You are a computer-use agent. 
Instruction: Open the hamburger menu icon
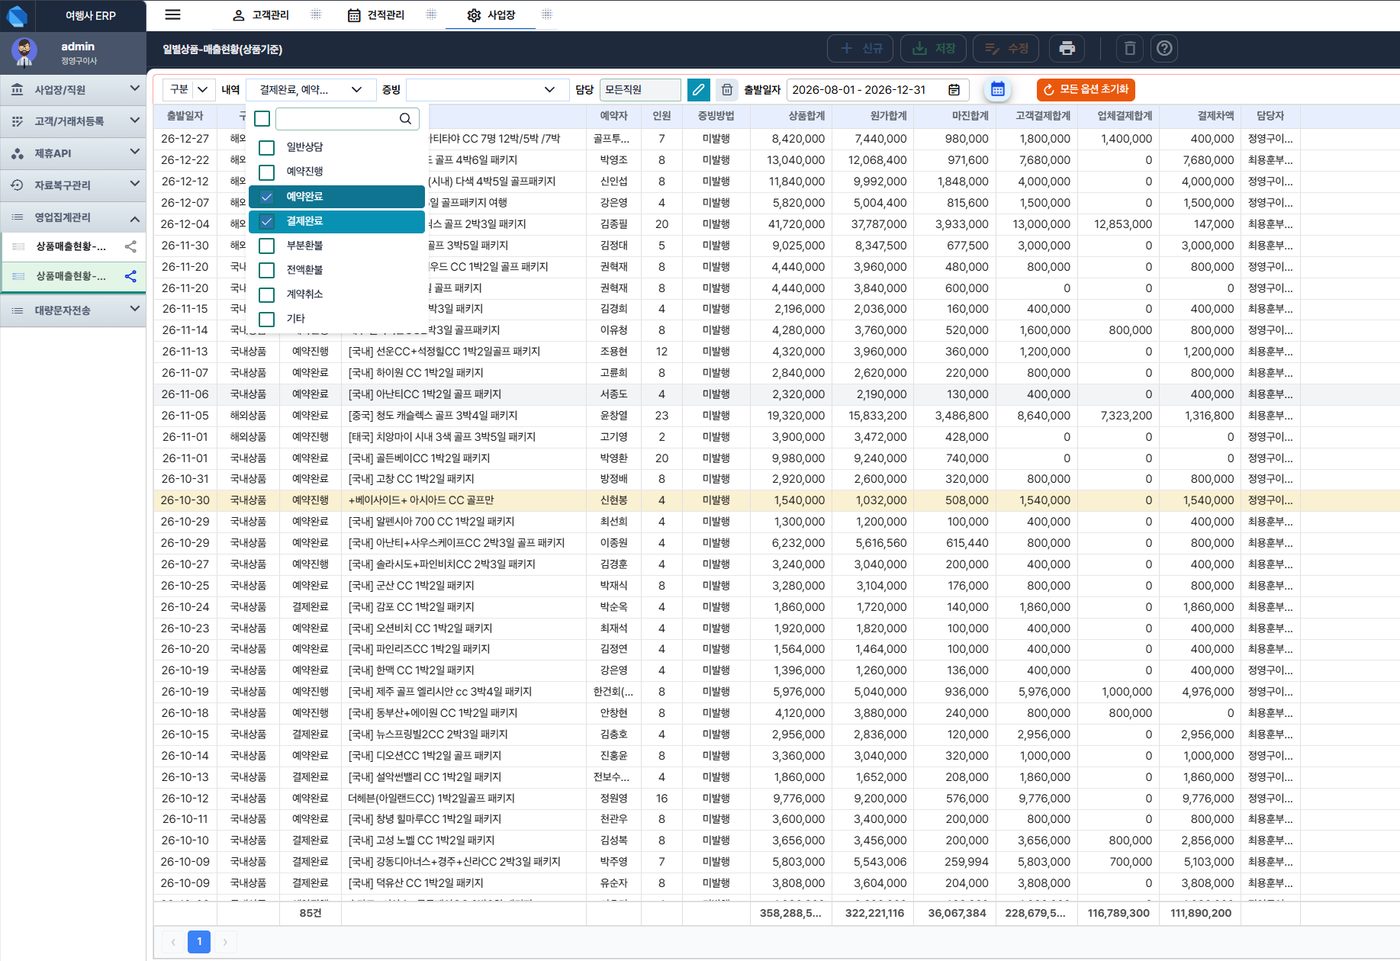173,15
